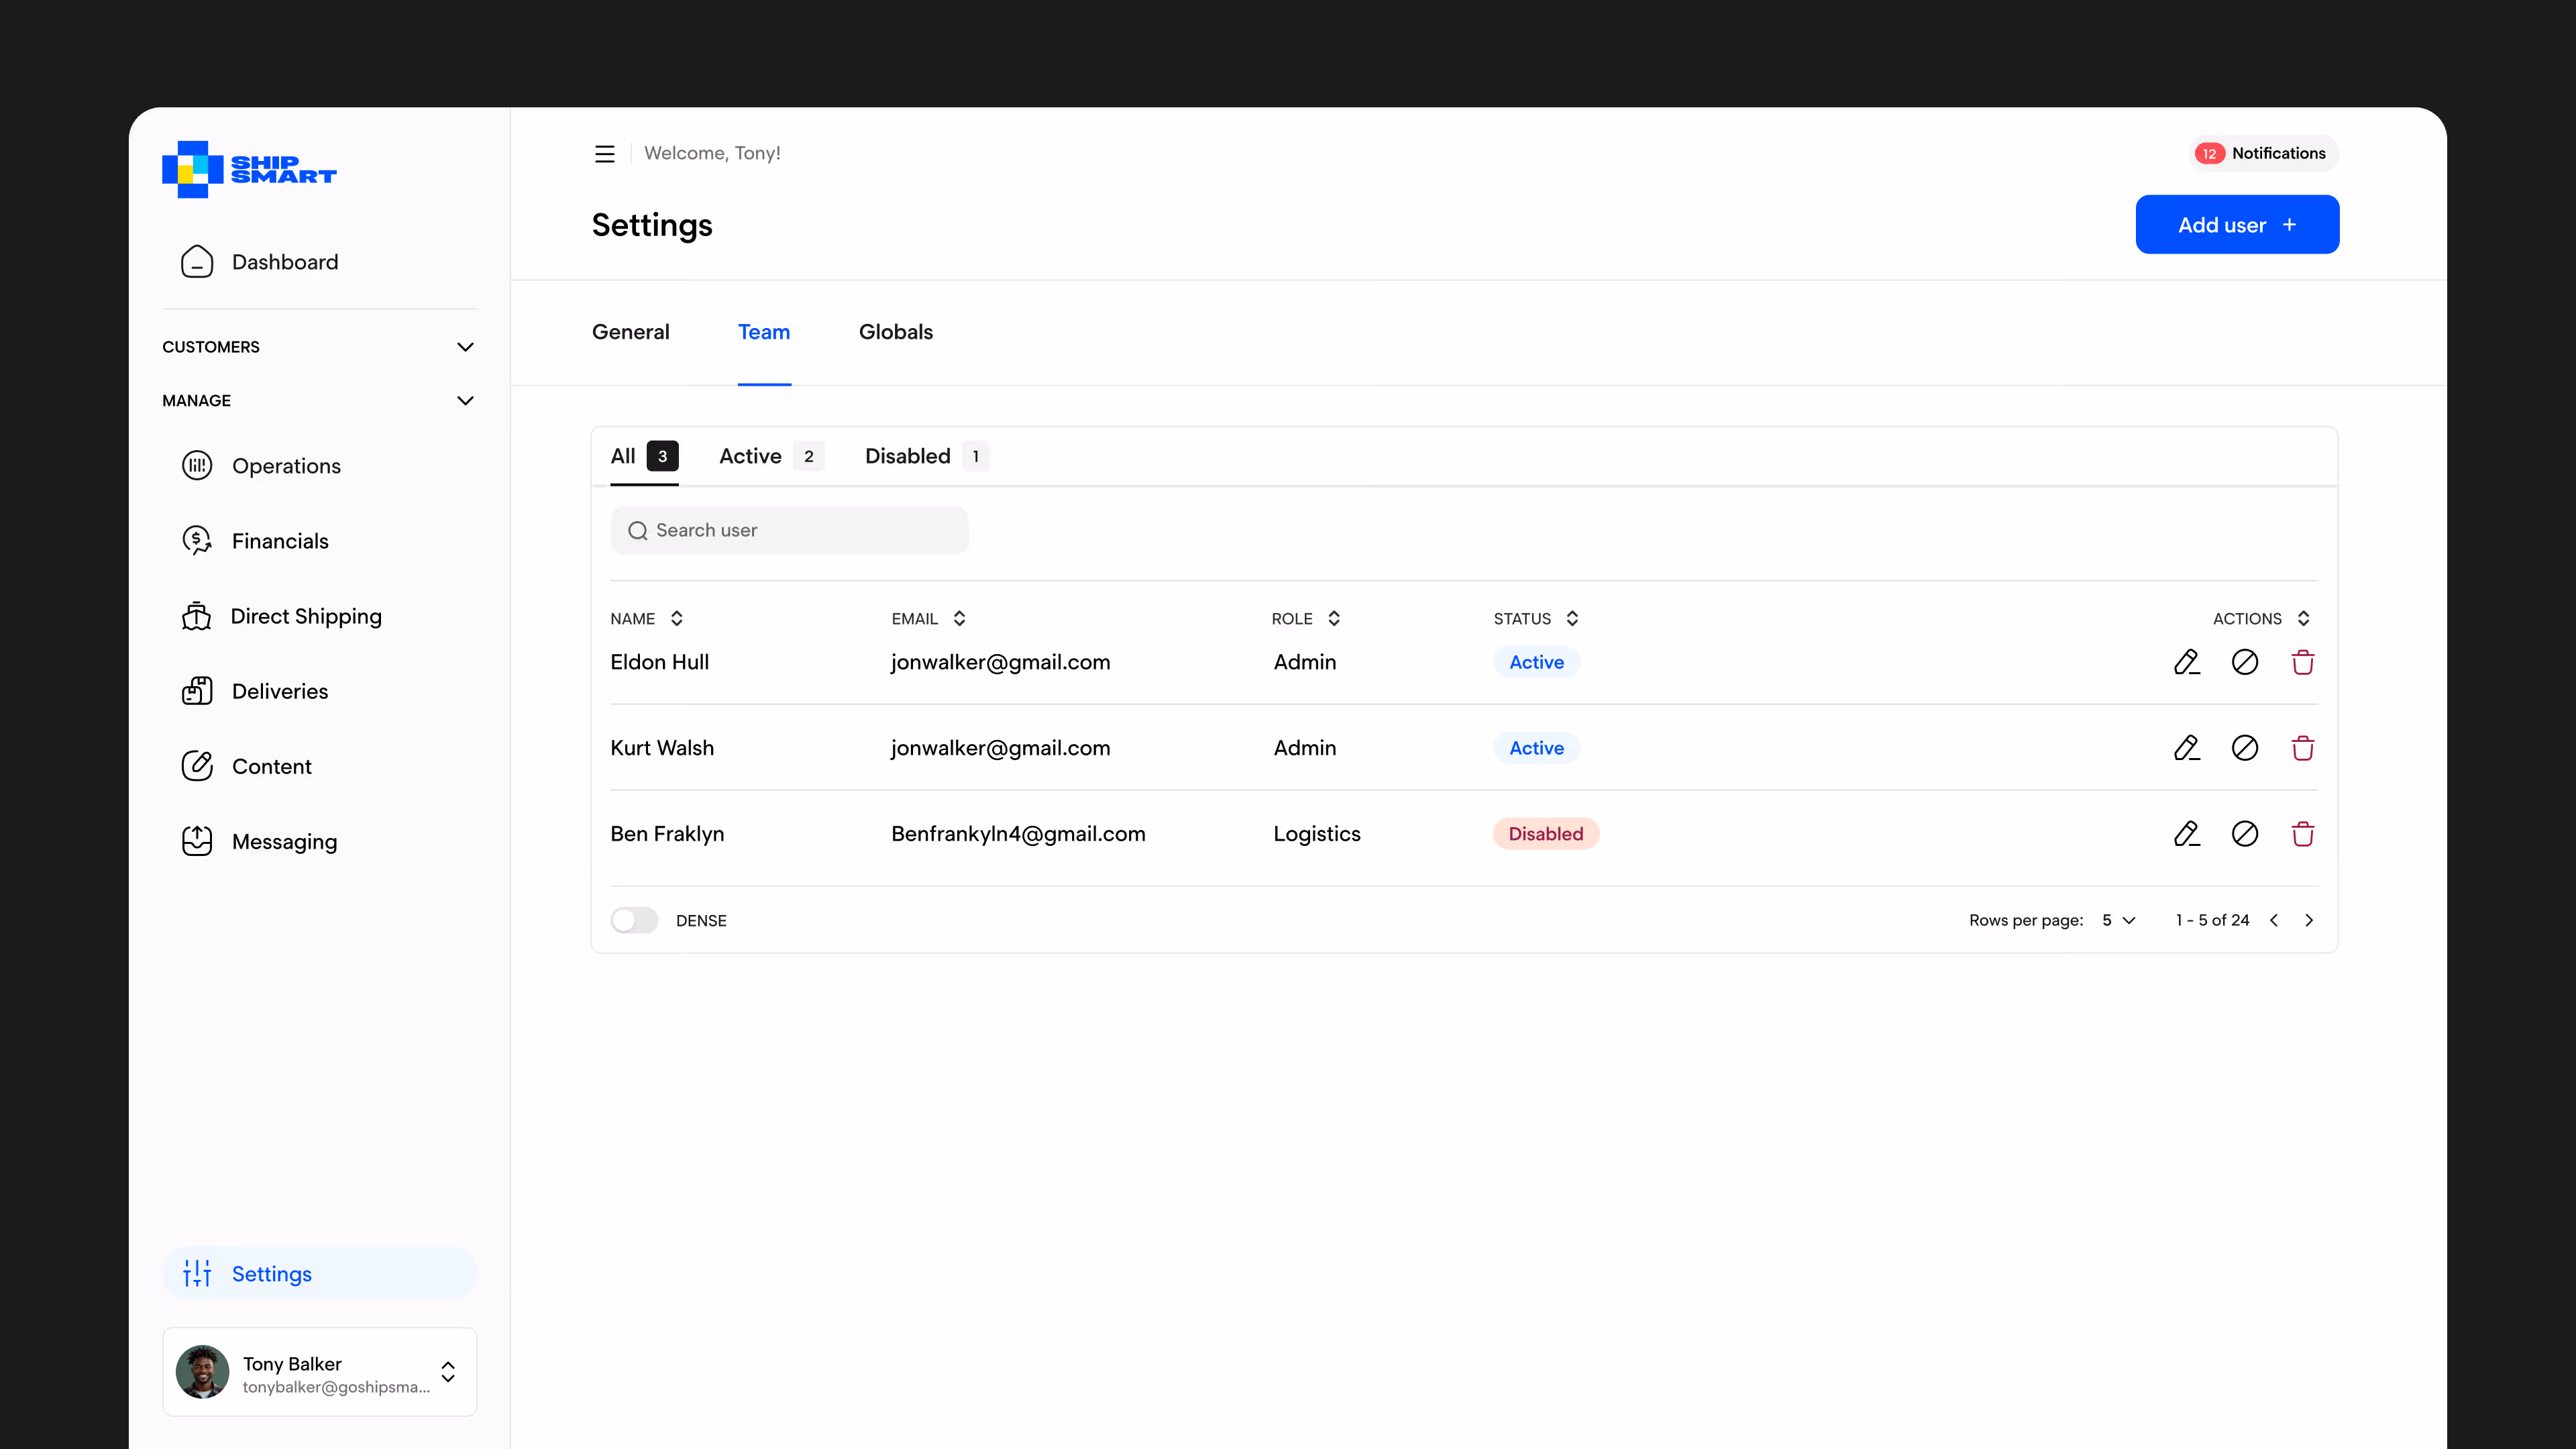Open the Messaging page
This screenshot has width=2576, height=1449.
pos(284,842)
